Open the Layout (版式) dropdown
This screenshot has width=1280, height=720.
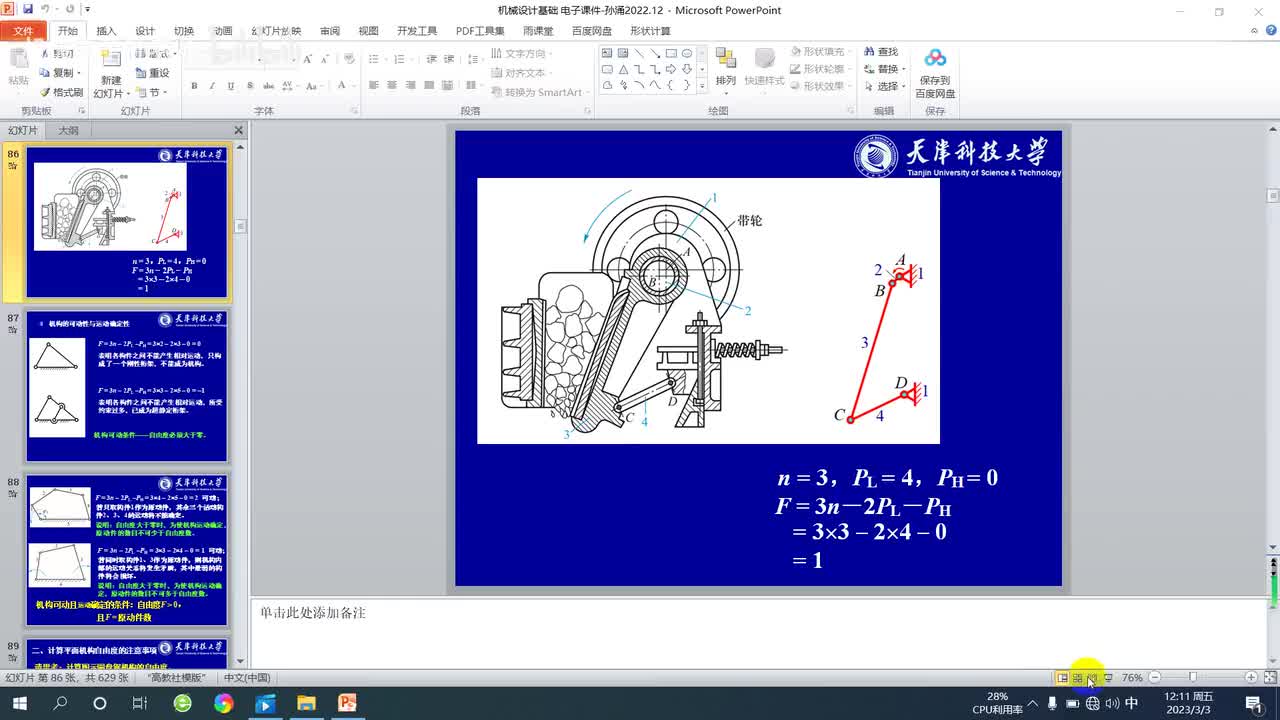pyautogui.click(x=153, y=54)
